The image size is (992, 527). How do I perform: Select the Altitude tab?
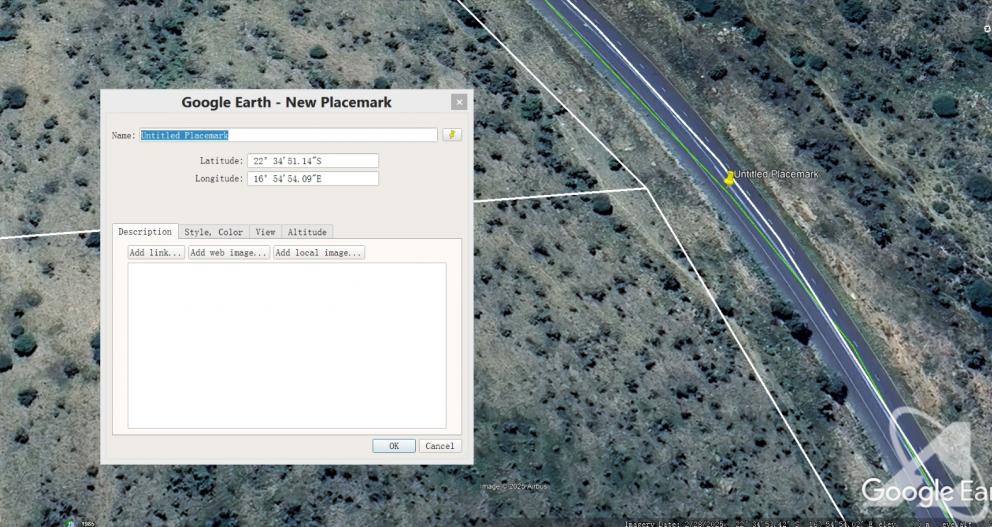pyautogui.click(x=307, y=232)
